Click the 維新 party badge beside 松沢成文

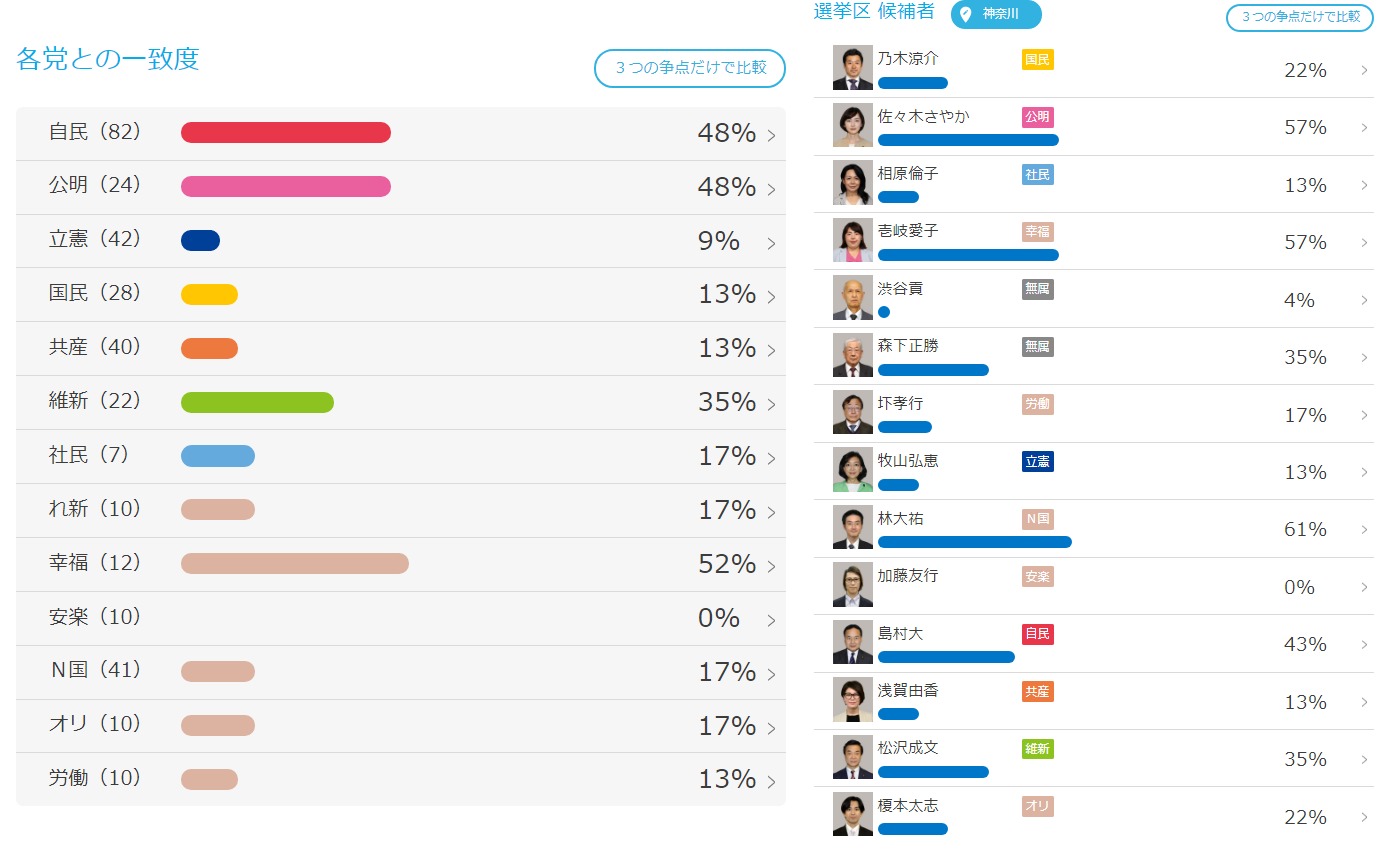pos(1037,749)
